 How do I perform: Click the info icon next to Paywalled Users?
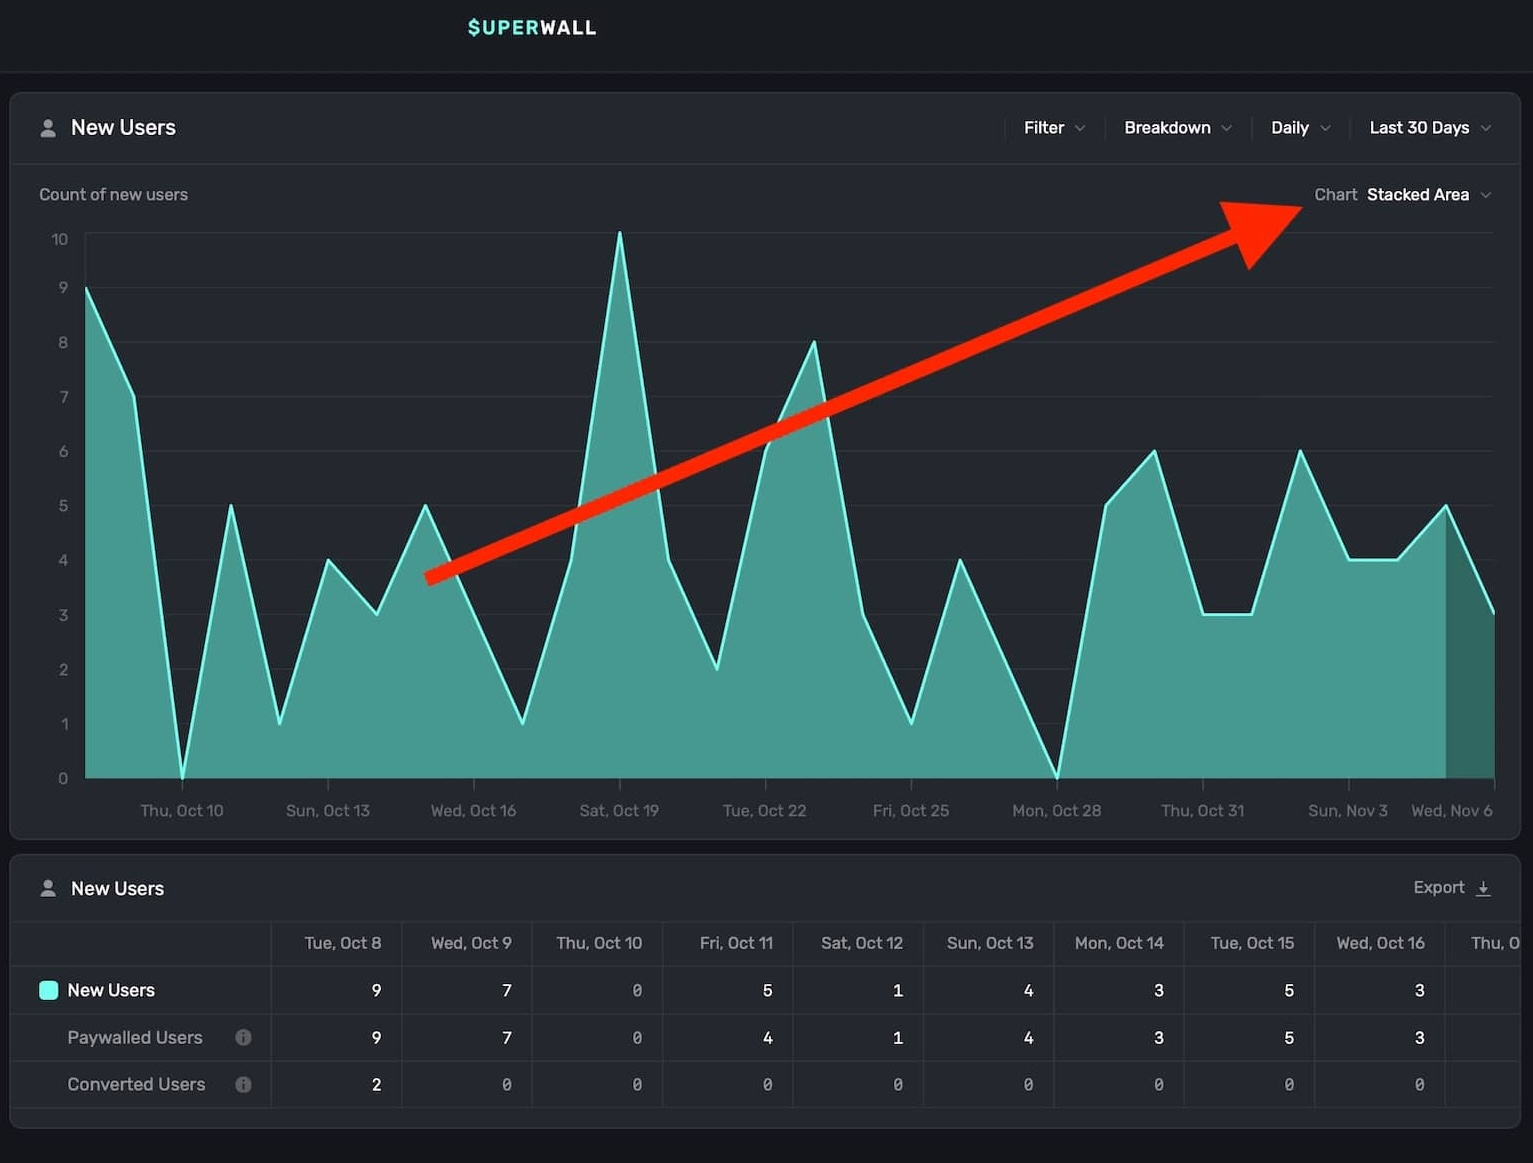coord(243,1037)
